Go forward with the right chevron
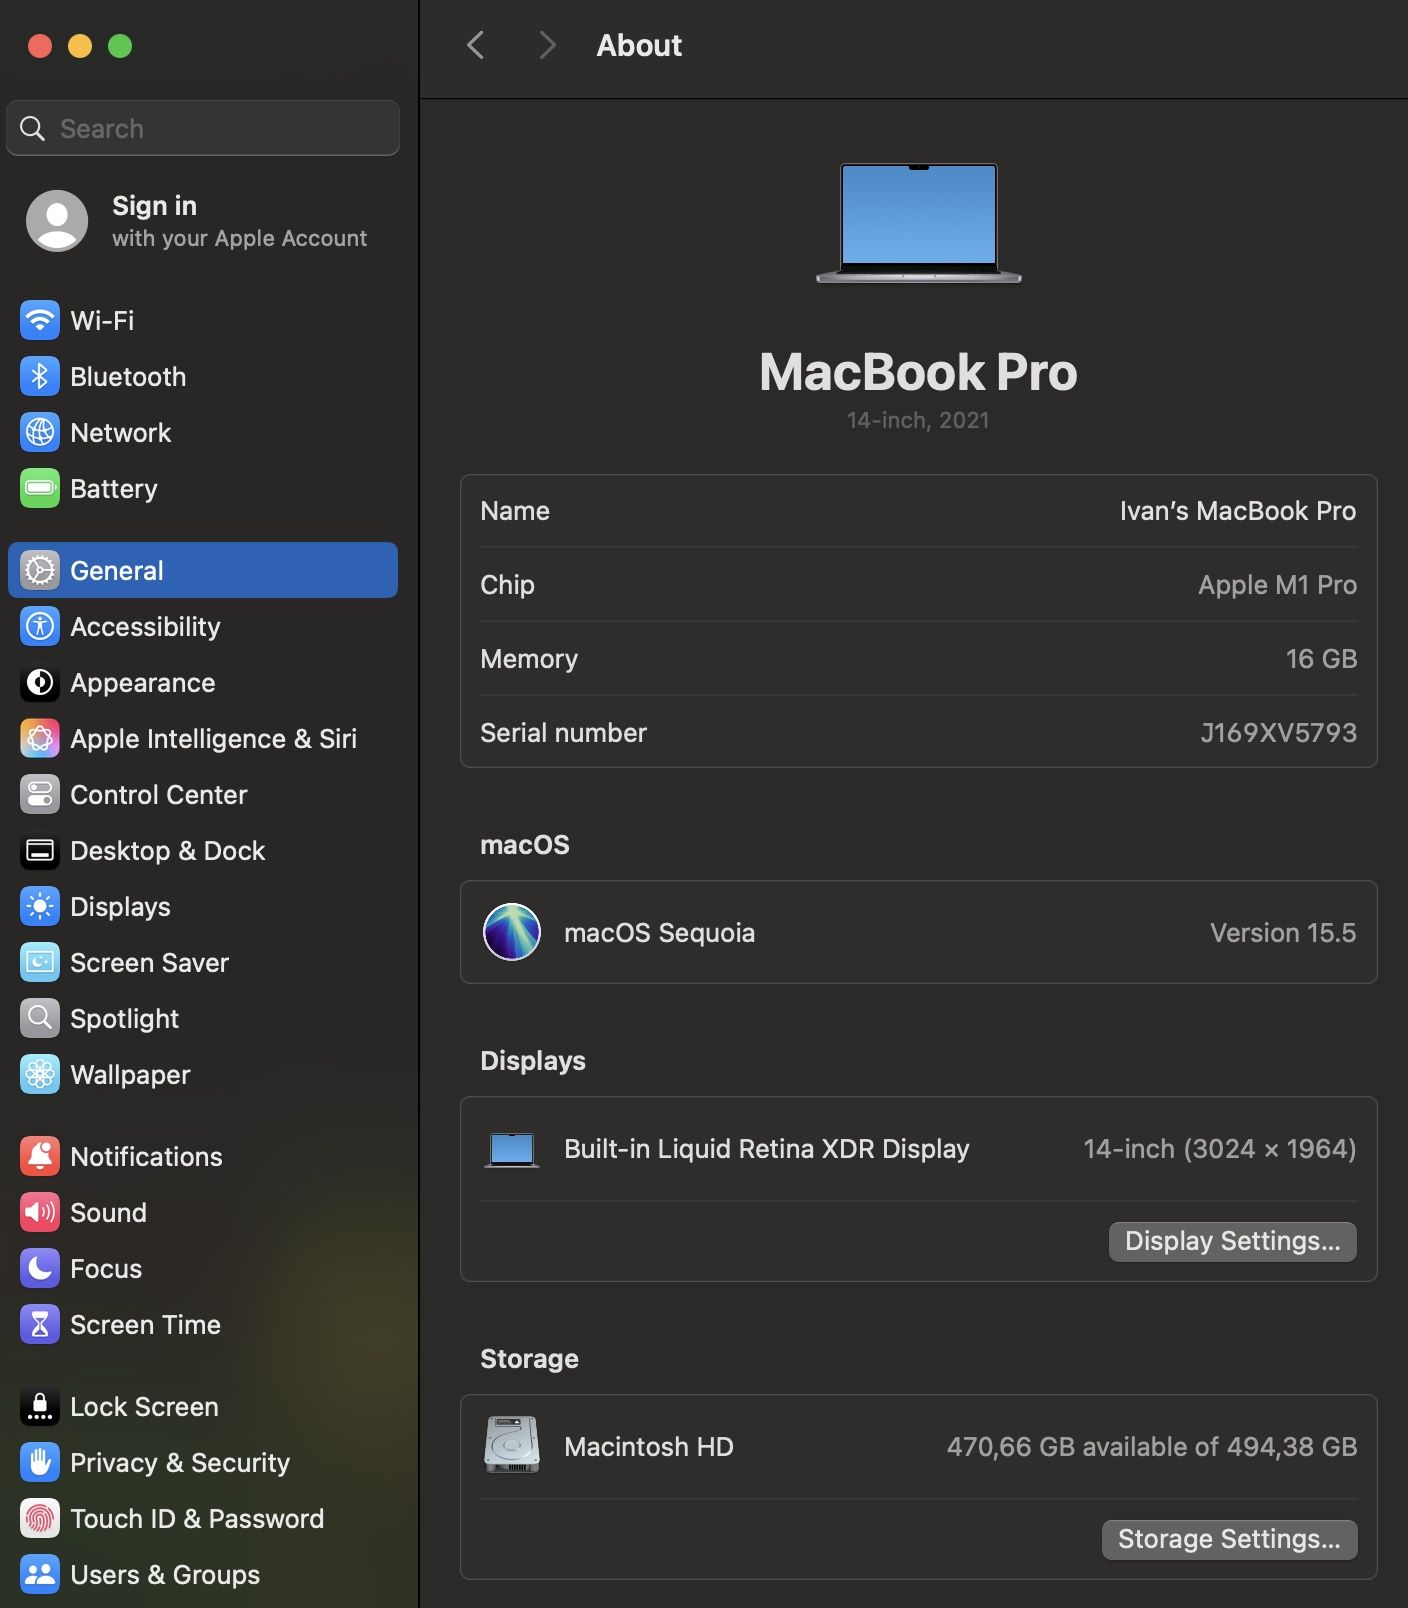The height and width of the screenshot is (1608, 1408). 547,45
